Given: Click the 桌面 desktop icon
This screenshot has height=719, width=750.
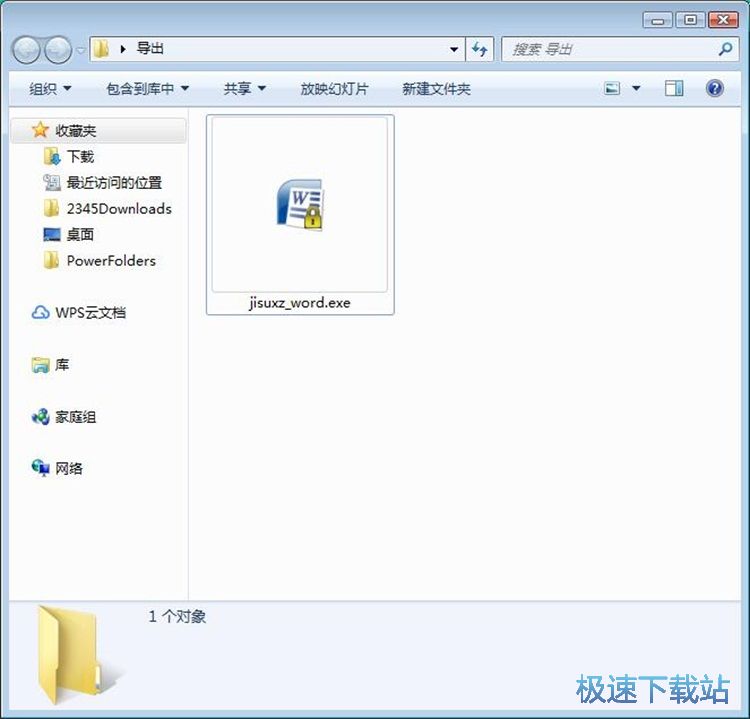Looking at the screenshot, I should [x=52, y=234].
